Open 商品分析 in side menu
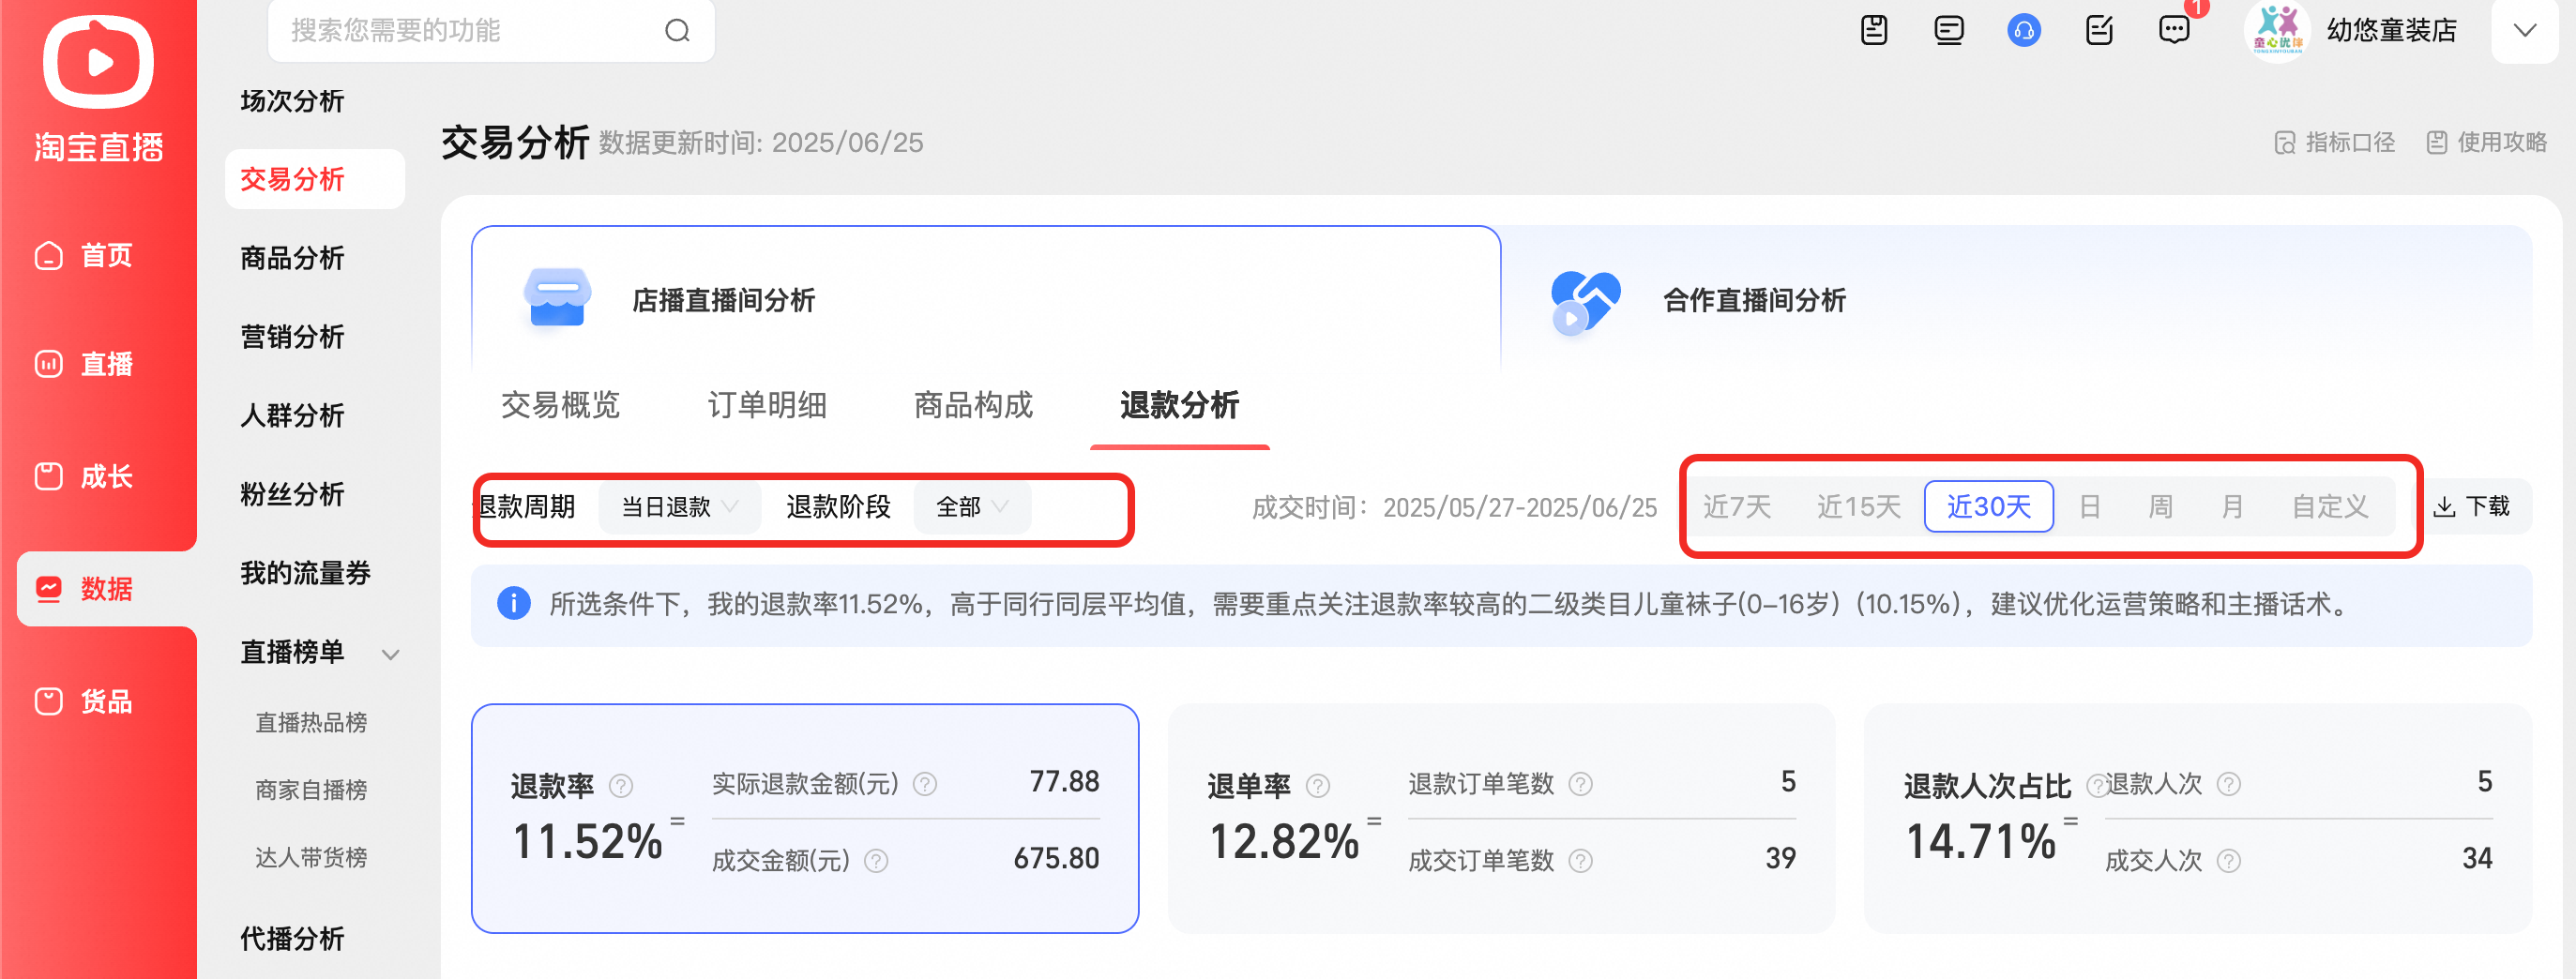The width and height of the screenshot is (2576, 979). click(292, 258)
